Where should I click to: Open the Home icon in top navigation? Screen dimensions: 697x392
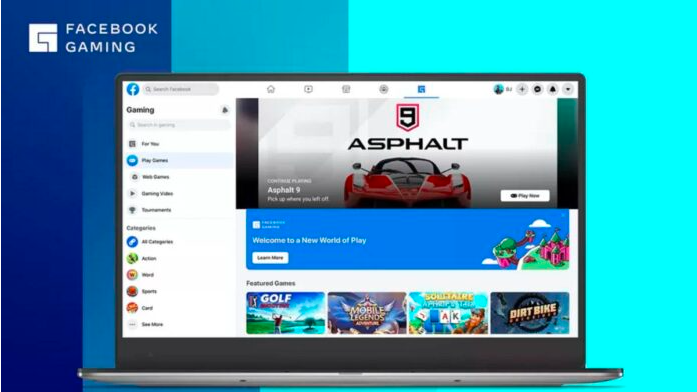271,89
